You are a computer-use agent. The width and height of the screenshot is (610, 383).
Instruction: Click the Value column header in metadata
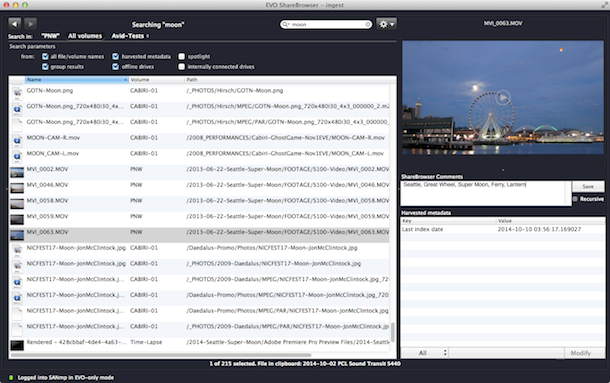(x=550, y=221)
